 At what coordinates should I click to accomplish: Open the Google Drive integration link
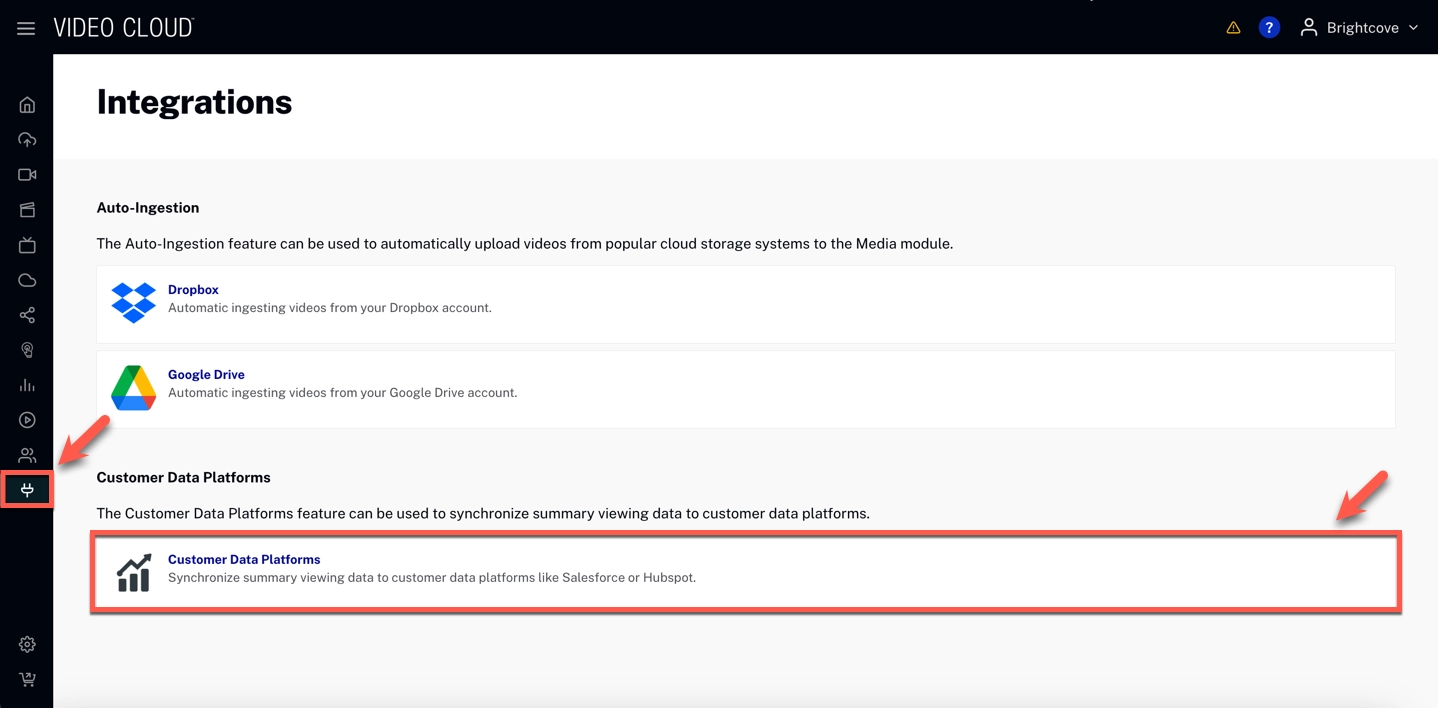(206, 375)
